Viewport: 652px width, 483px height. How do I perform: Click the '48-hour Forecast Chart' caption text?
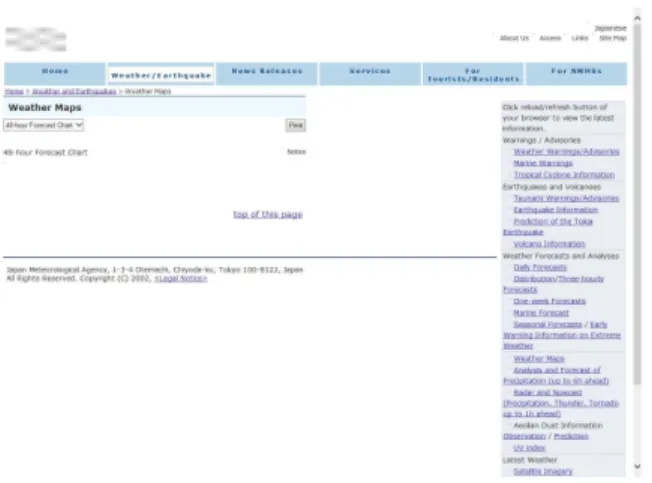pos(45,153)
